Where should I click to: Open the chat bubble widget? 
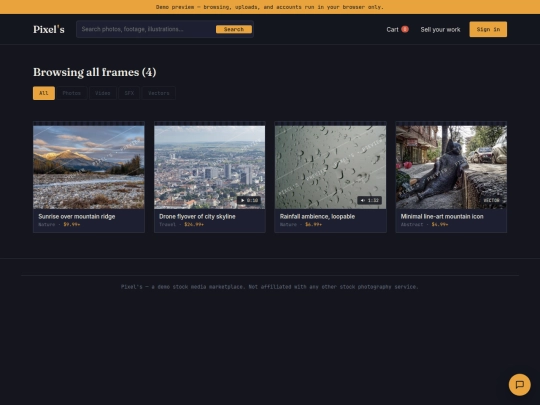point(519,384)
